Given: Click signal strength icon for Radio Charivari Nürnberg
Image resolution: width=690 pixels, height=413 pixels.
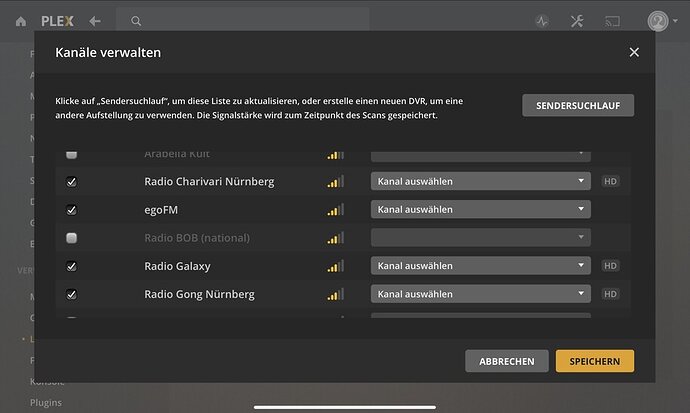Looking at the screenshot, I should tap(335, 182).
